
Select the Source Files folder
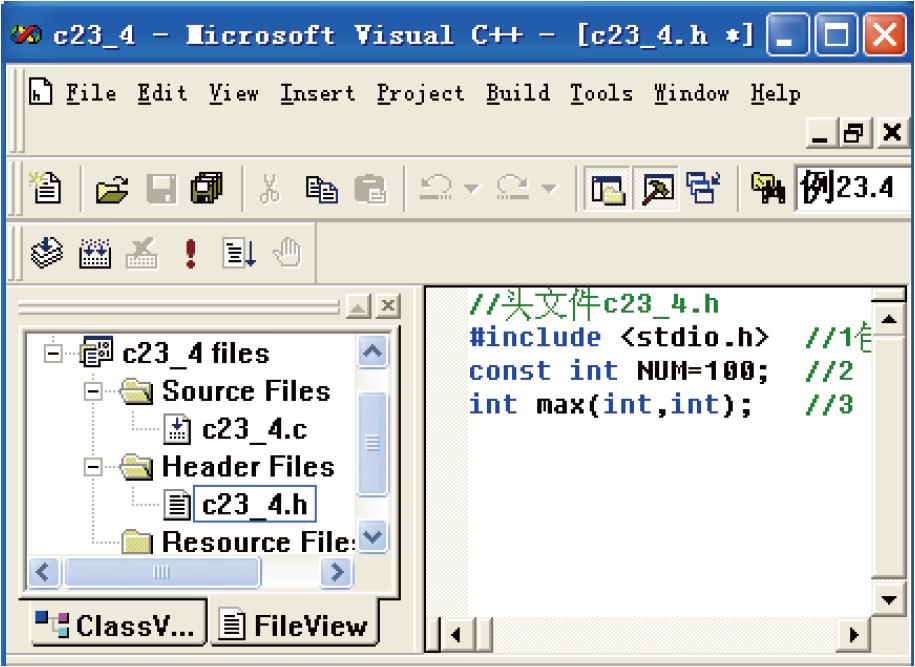(x=246, y=391)
